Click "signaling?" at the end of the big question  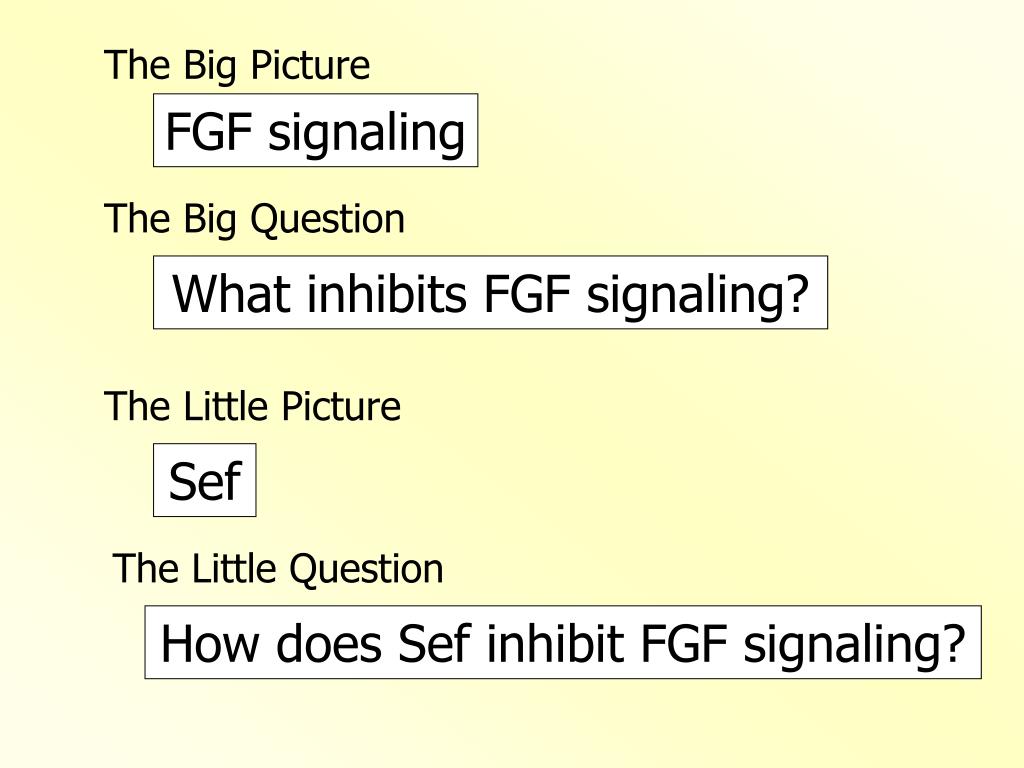point(698,296)
